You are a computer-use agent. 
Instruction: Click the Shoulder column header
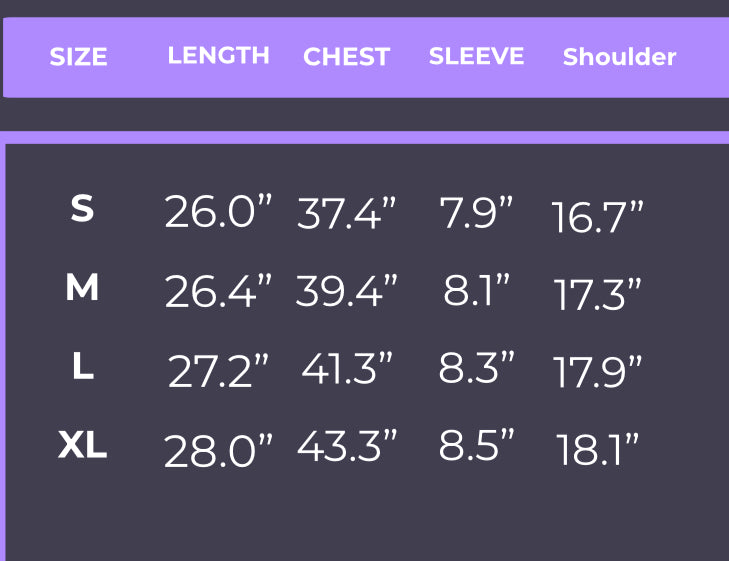pyautogui.click(x=619, y=57)
